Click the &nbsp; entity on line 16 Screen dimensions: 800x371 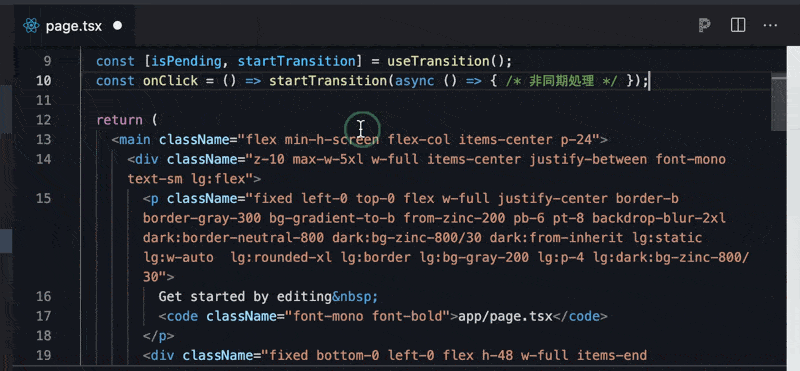pos(355,296)
